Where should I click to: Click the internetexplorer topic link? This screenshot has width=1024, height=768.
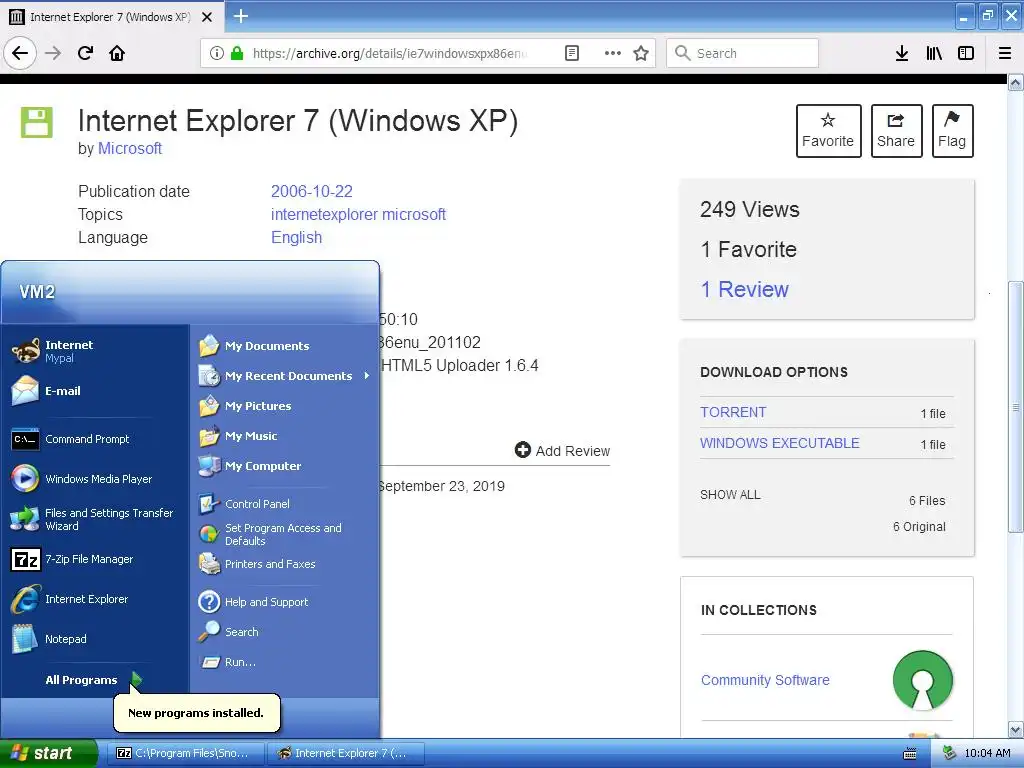pos(325,214)
